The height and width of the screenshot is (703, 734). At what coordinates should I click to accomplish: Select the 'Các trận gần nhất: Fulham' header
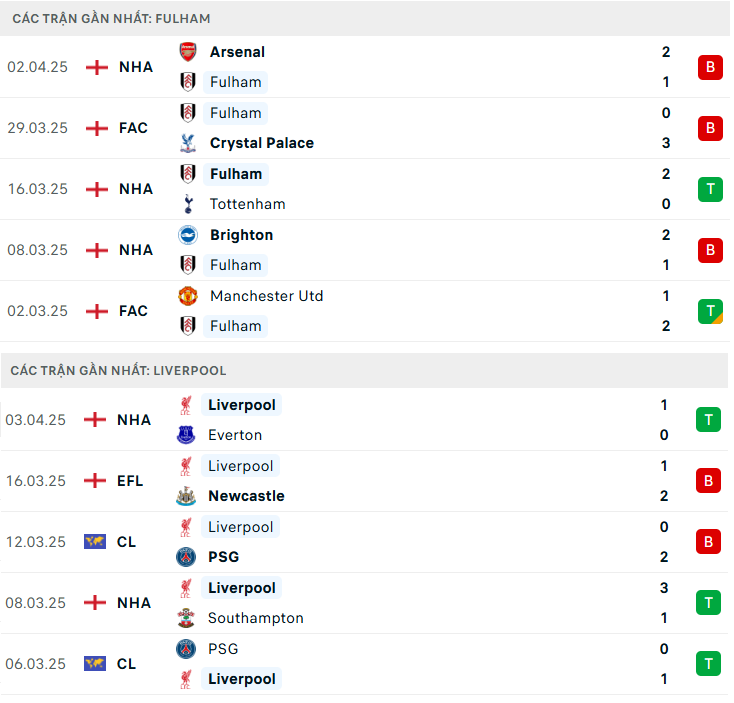tap(111, 19)
